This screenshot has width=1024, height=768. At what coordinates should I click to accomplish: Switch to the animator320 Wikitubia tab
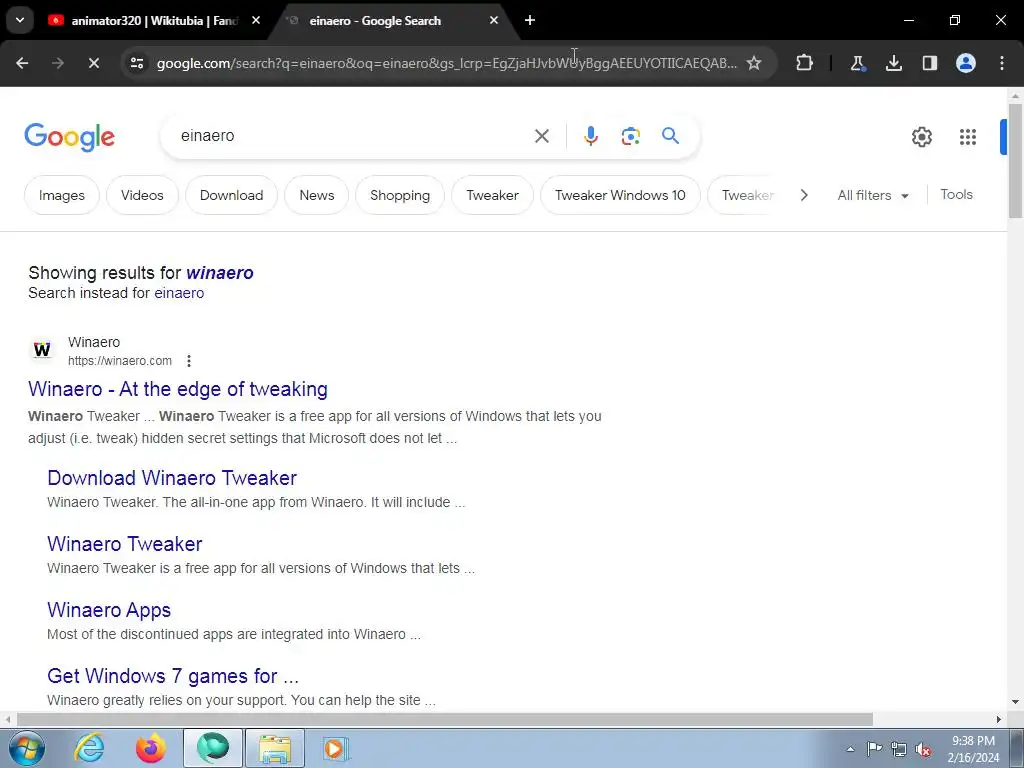tap(154, 21)
